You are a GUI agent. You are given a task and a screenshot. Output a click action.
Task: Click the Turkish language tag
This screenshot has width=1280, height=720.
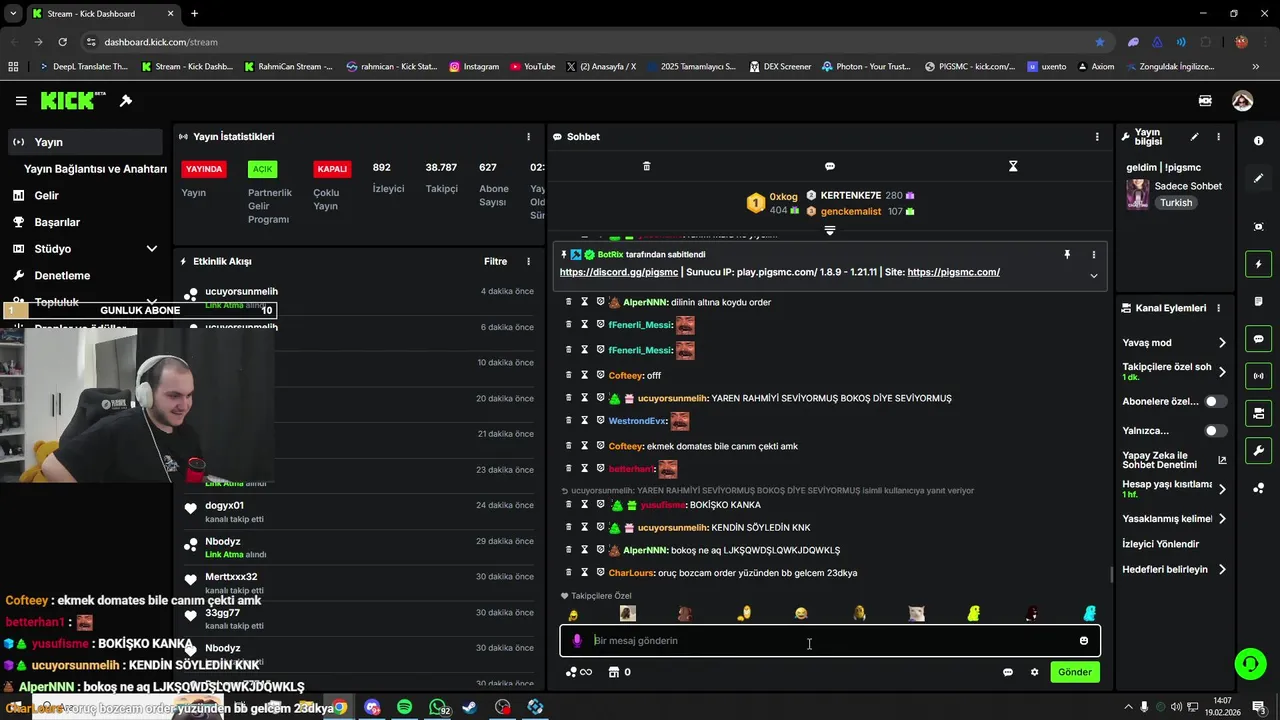tap(1176, 203)
